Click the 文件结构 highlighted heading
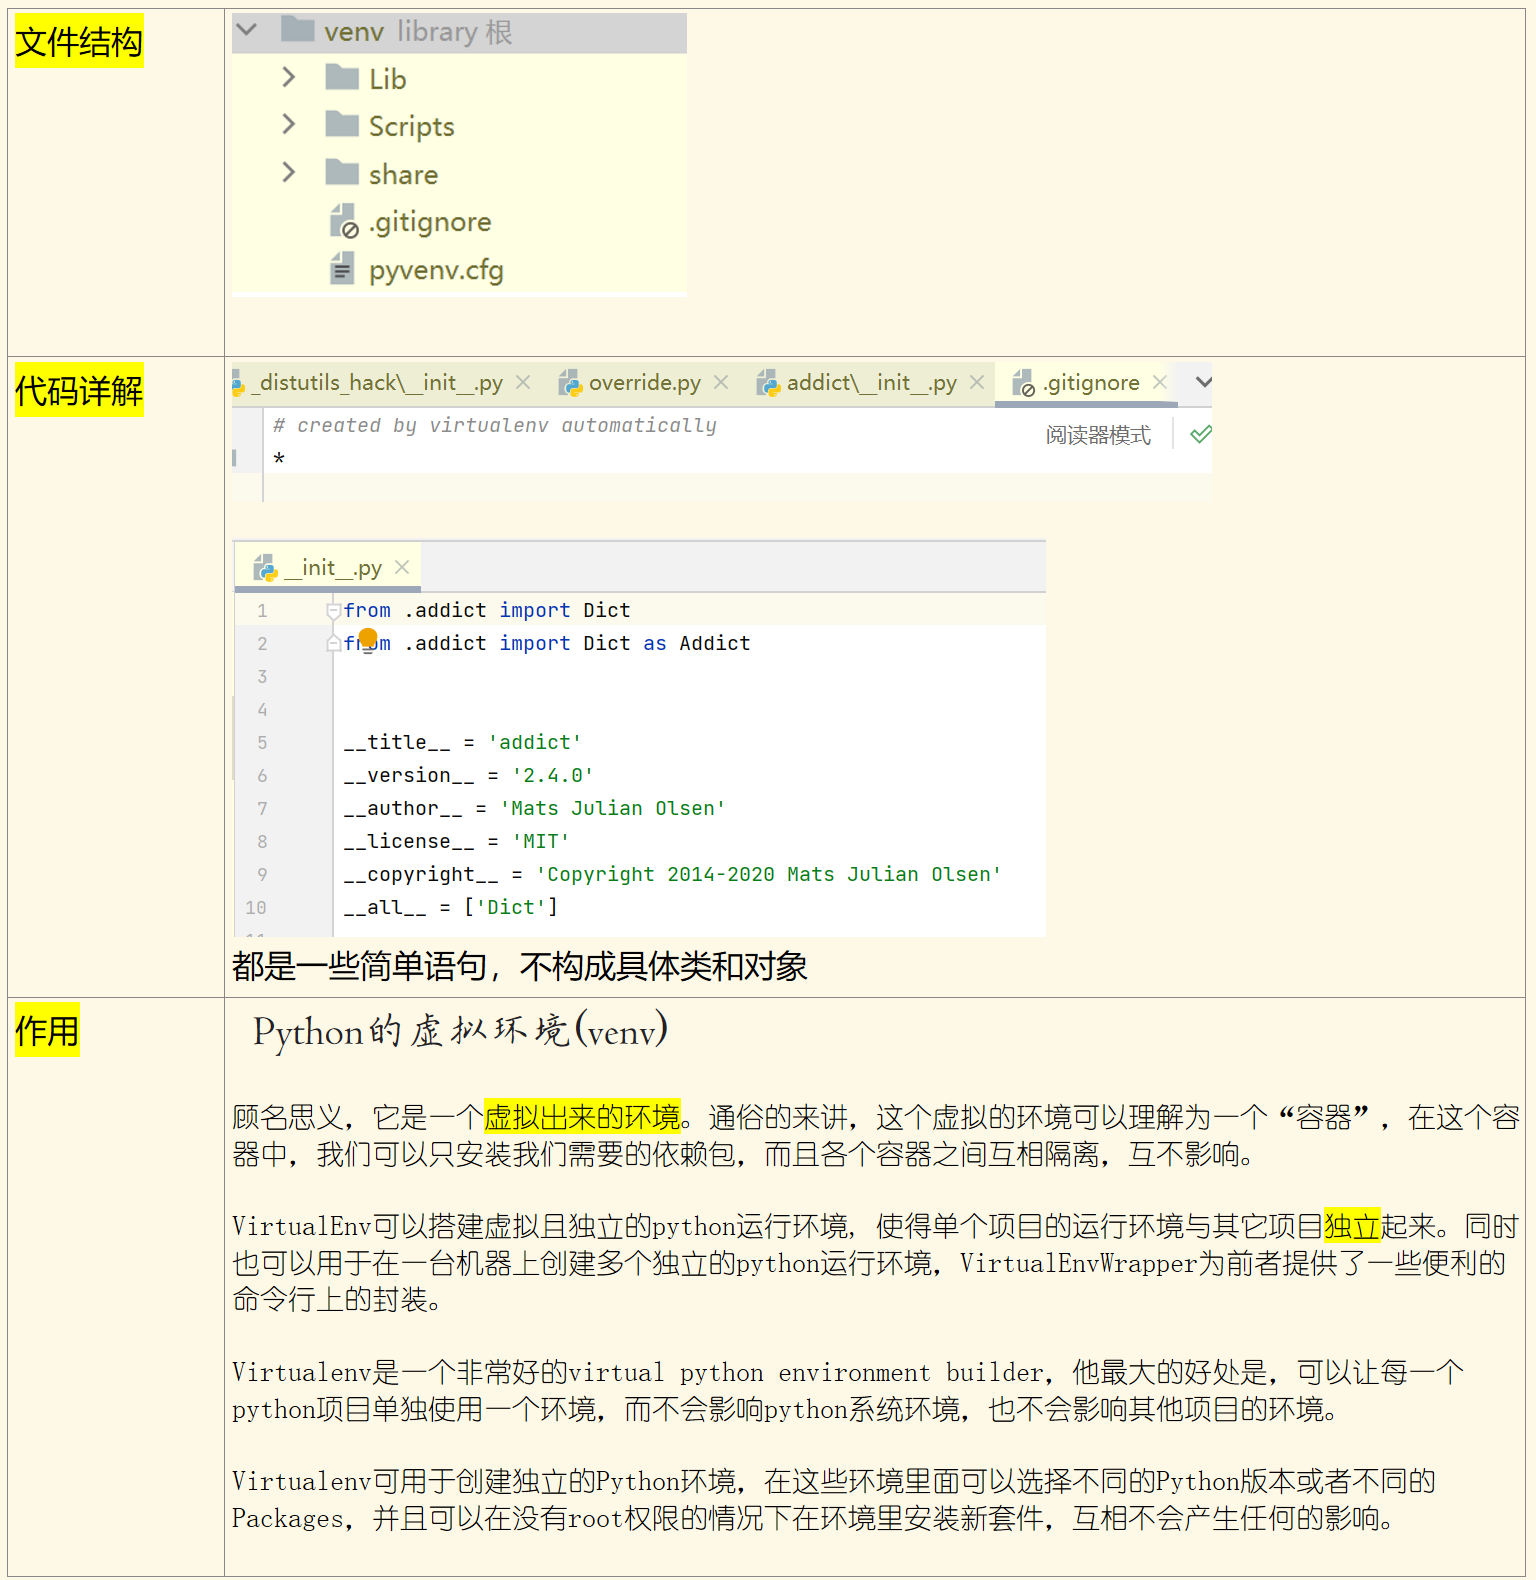Screen dimensions: 1536x1580 79,42
